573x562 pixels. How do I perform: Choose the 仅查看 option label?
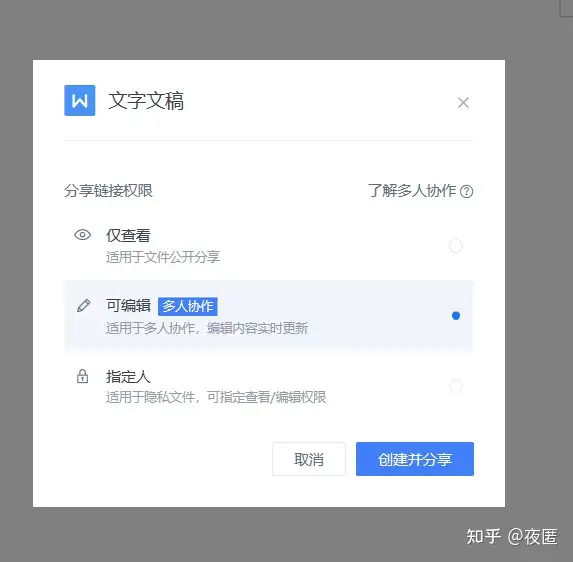[x=128, y=235]
